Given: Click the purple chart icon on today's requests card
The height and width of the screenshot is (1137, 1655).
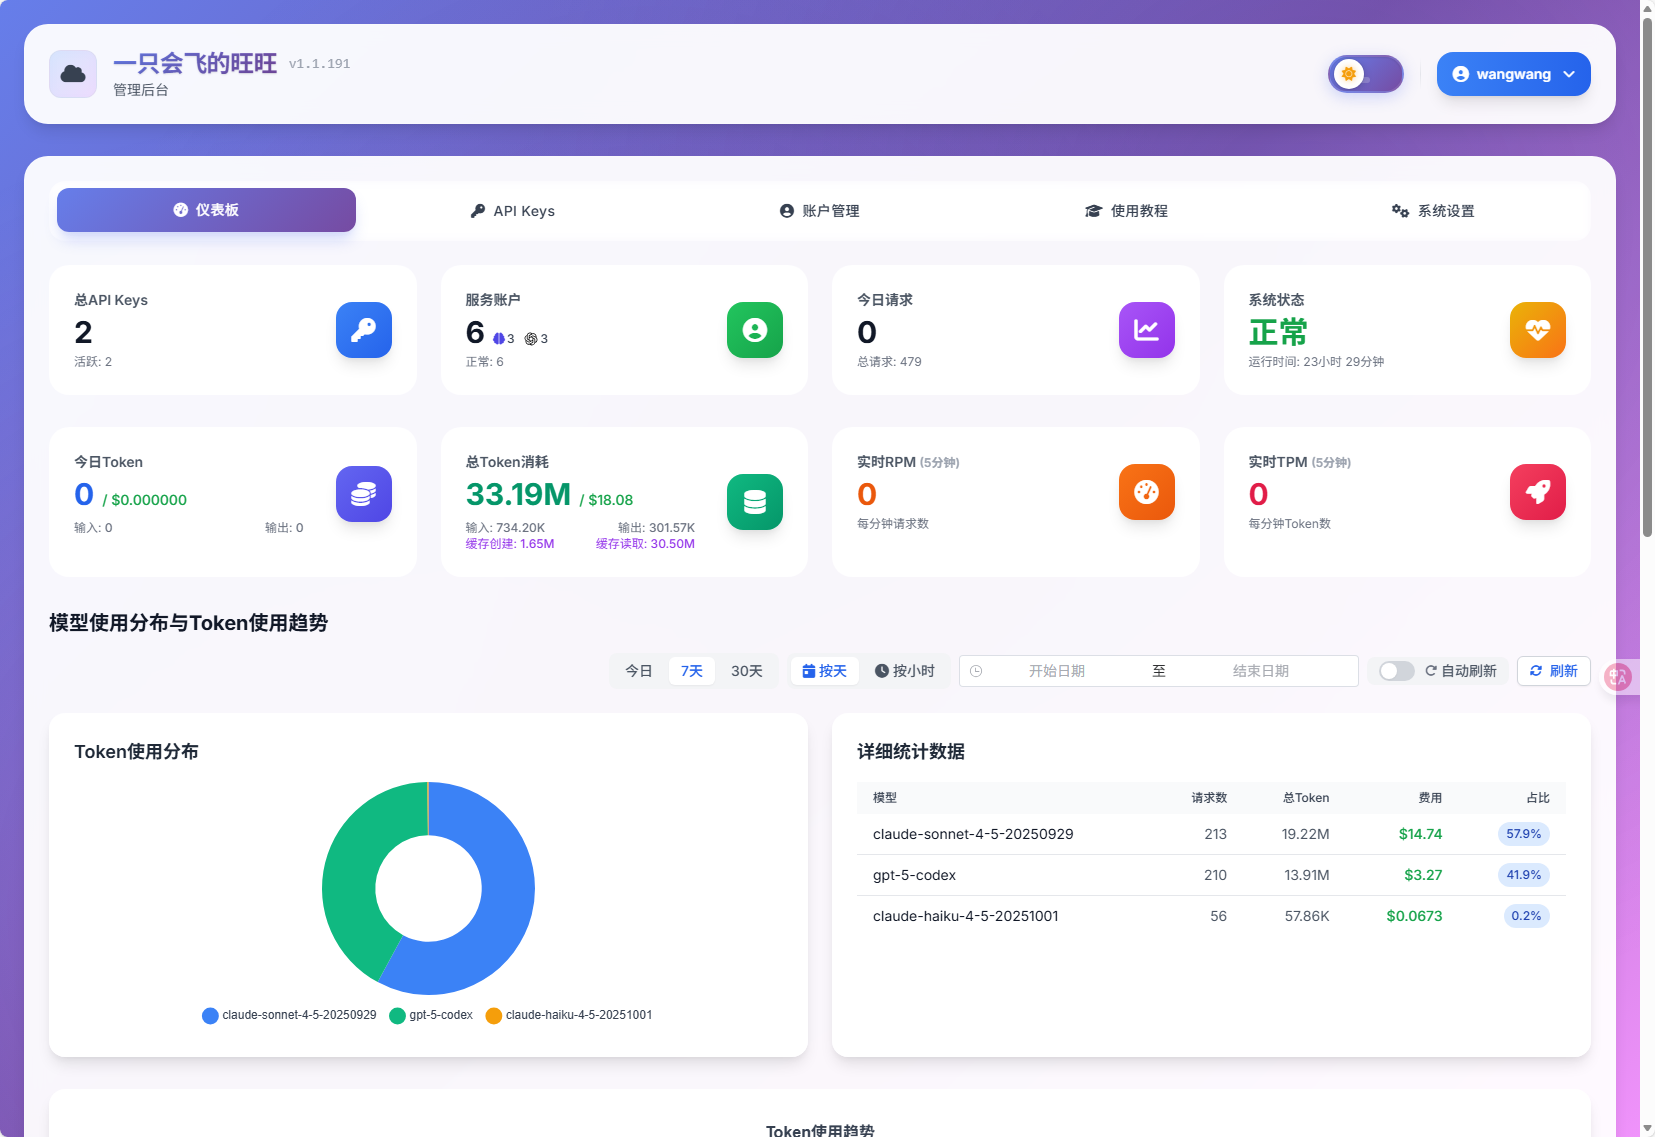Looking at the screenshot, I should pyautogui.click(x=1146, y=330).
